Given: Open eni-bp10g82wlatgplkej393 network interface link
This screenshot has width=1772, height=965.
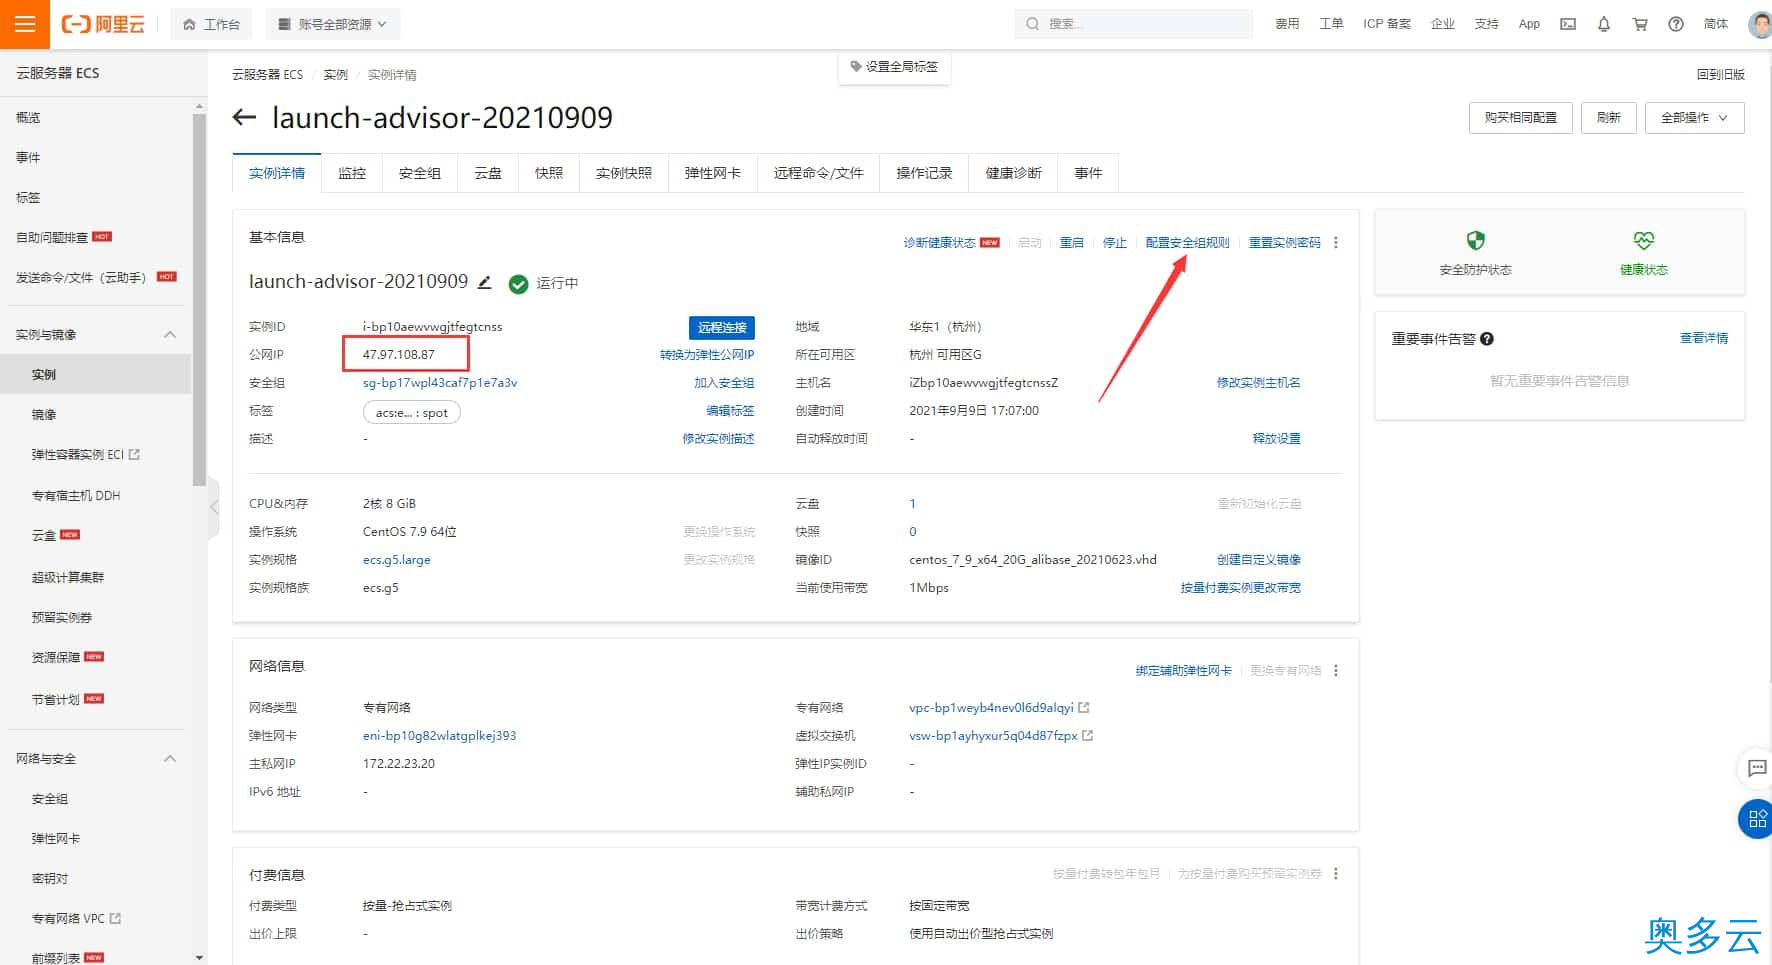Looking at the screenshot, I should click(x=440, y=736).
